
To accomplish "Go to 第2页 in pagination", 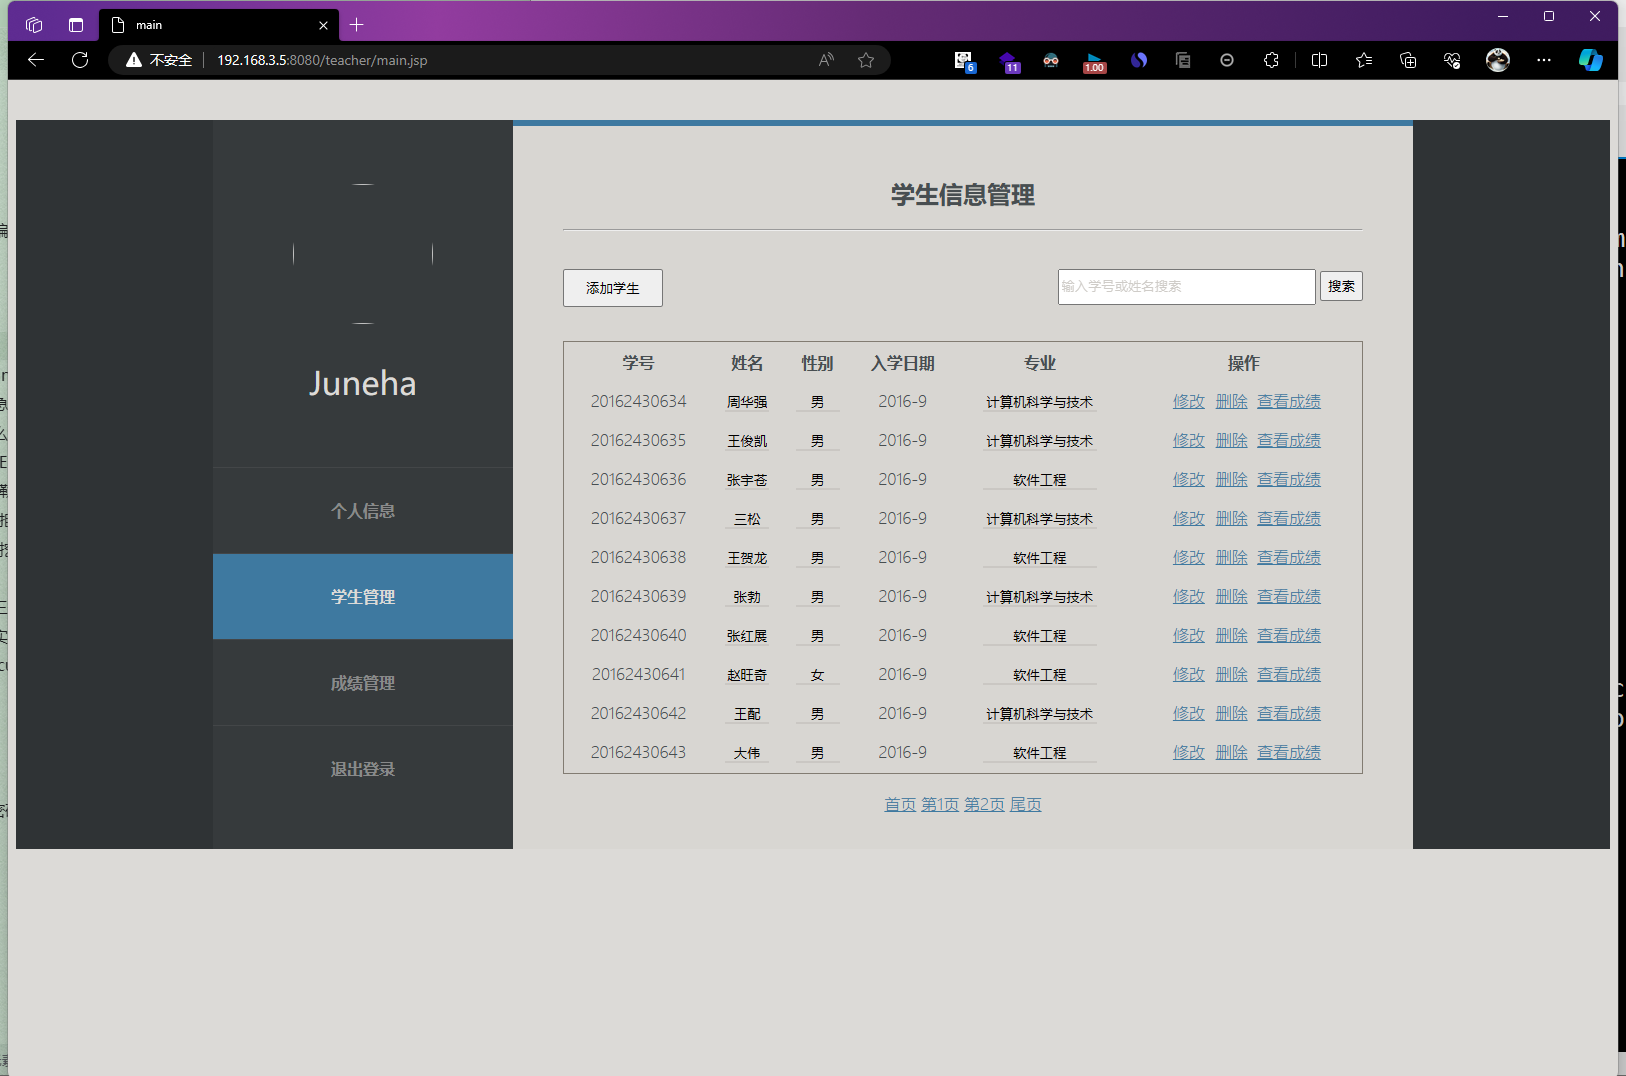I will coord(984,805).
